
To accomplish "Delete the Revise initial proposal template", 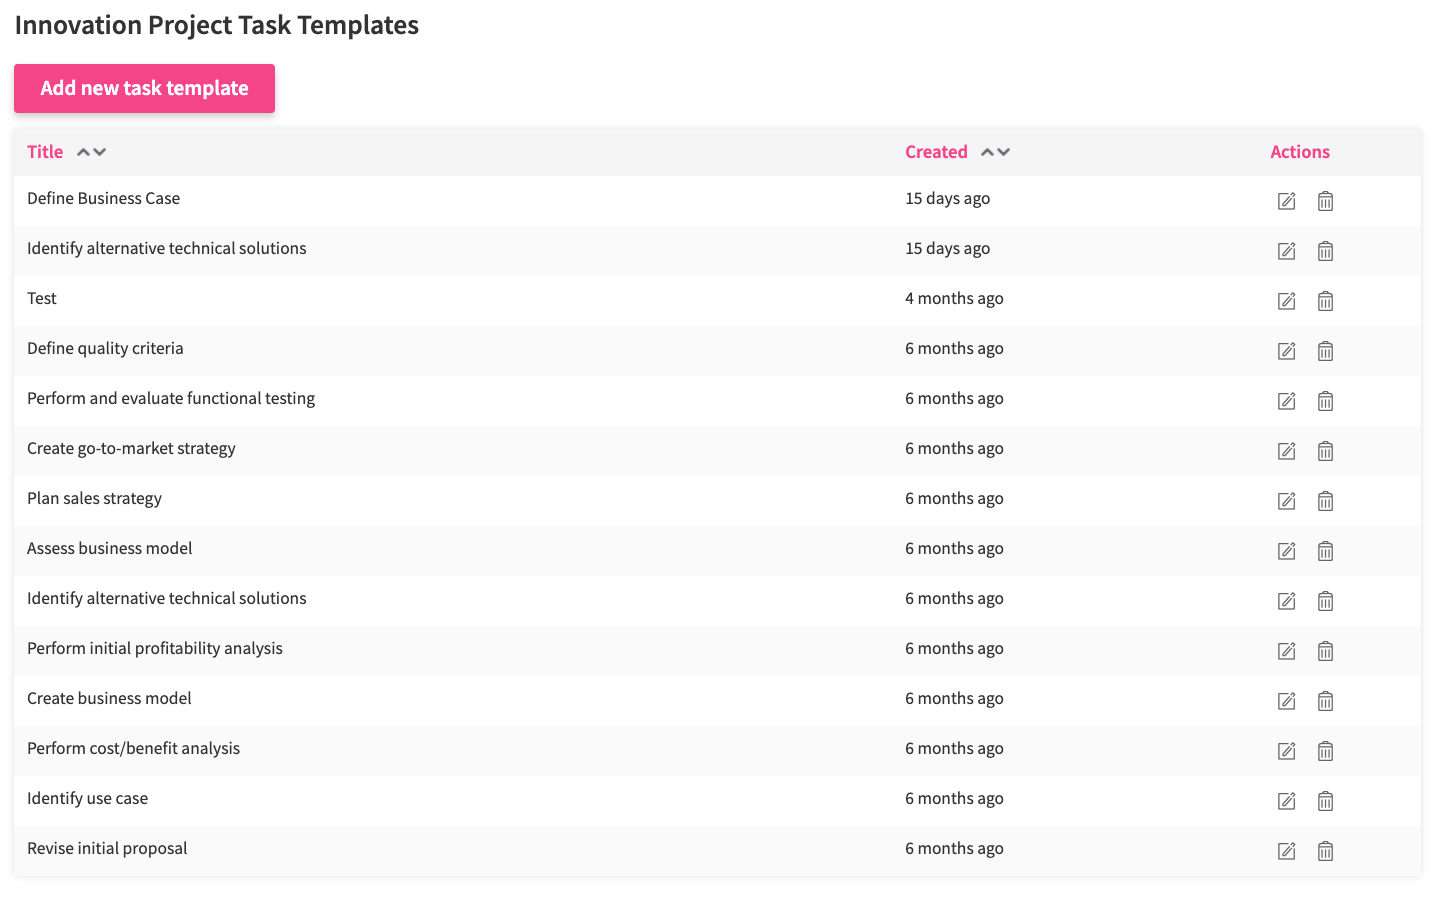I will (x=1325, y=851).
